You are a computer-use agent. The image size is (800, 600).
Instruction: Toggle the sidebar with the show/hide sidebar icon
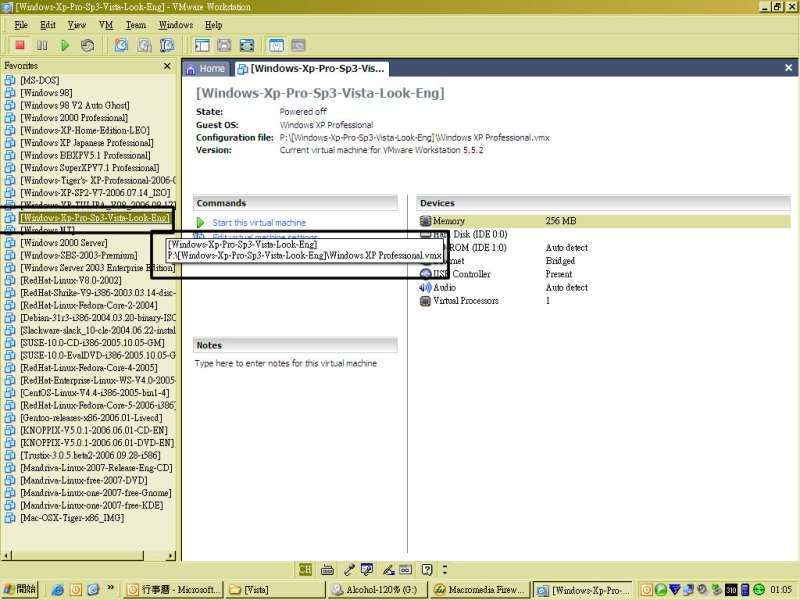click(202, 45)
